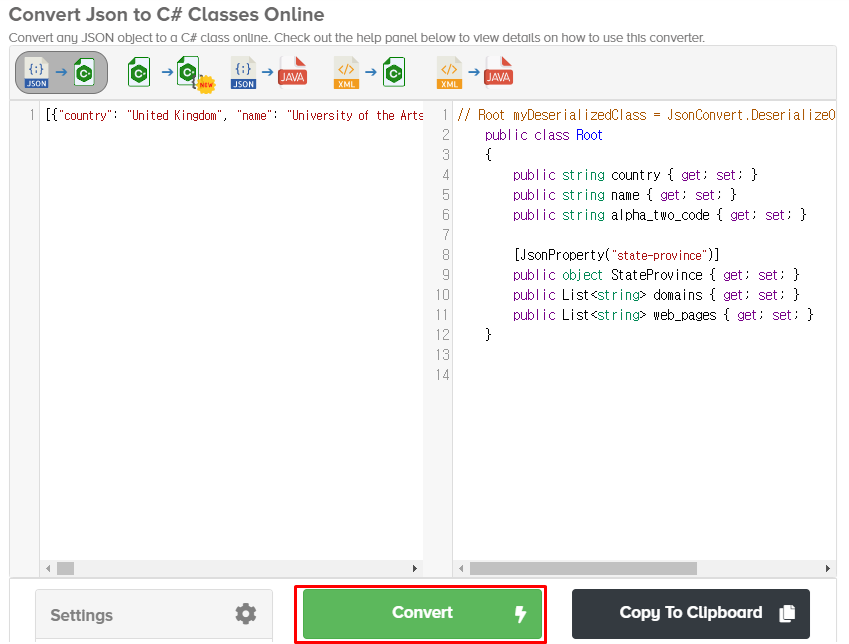Open the C# to C# new converter

171,73
